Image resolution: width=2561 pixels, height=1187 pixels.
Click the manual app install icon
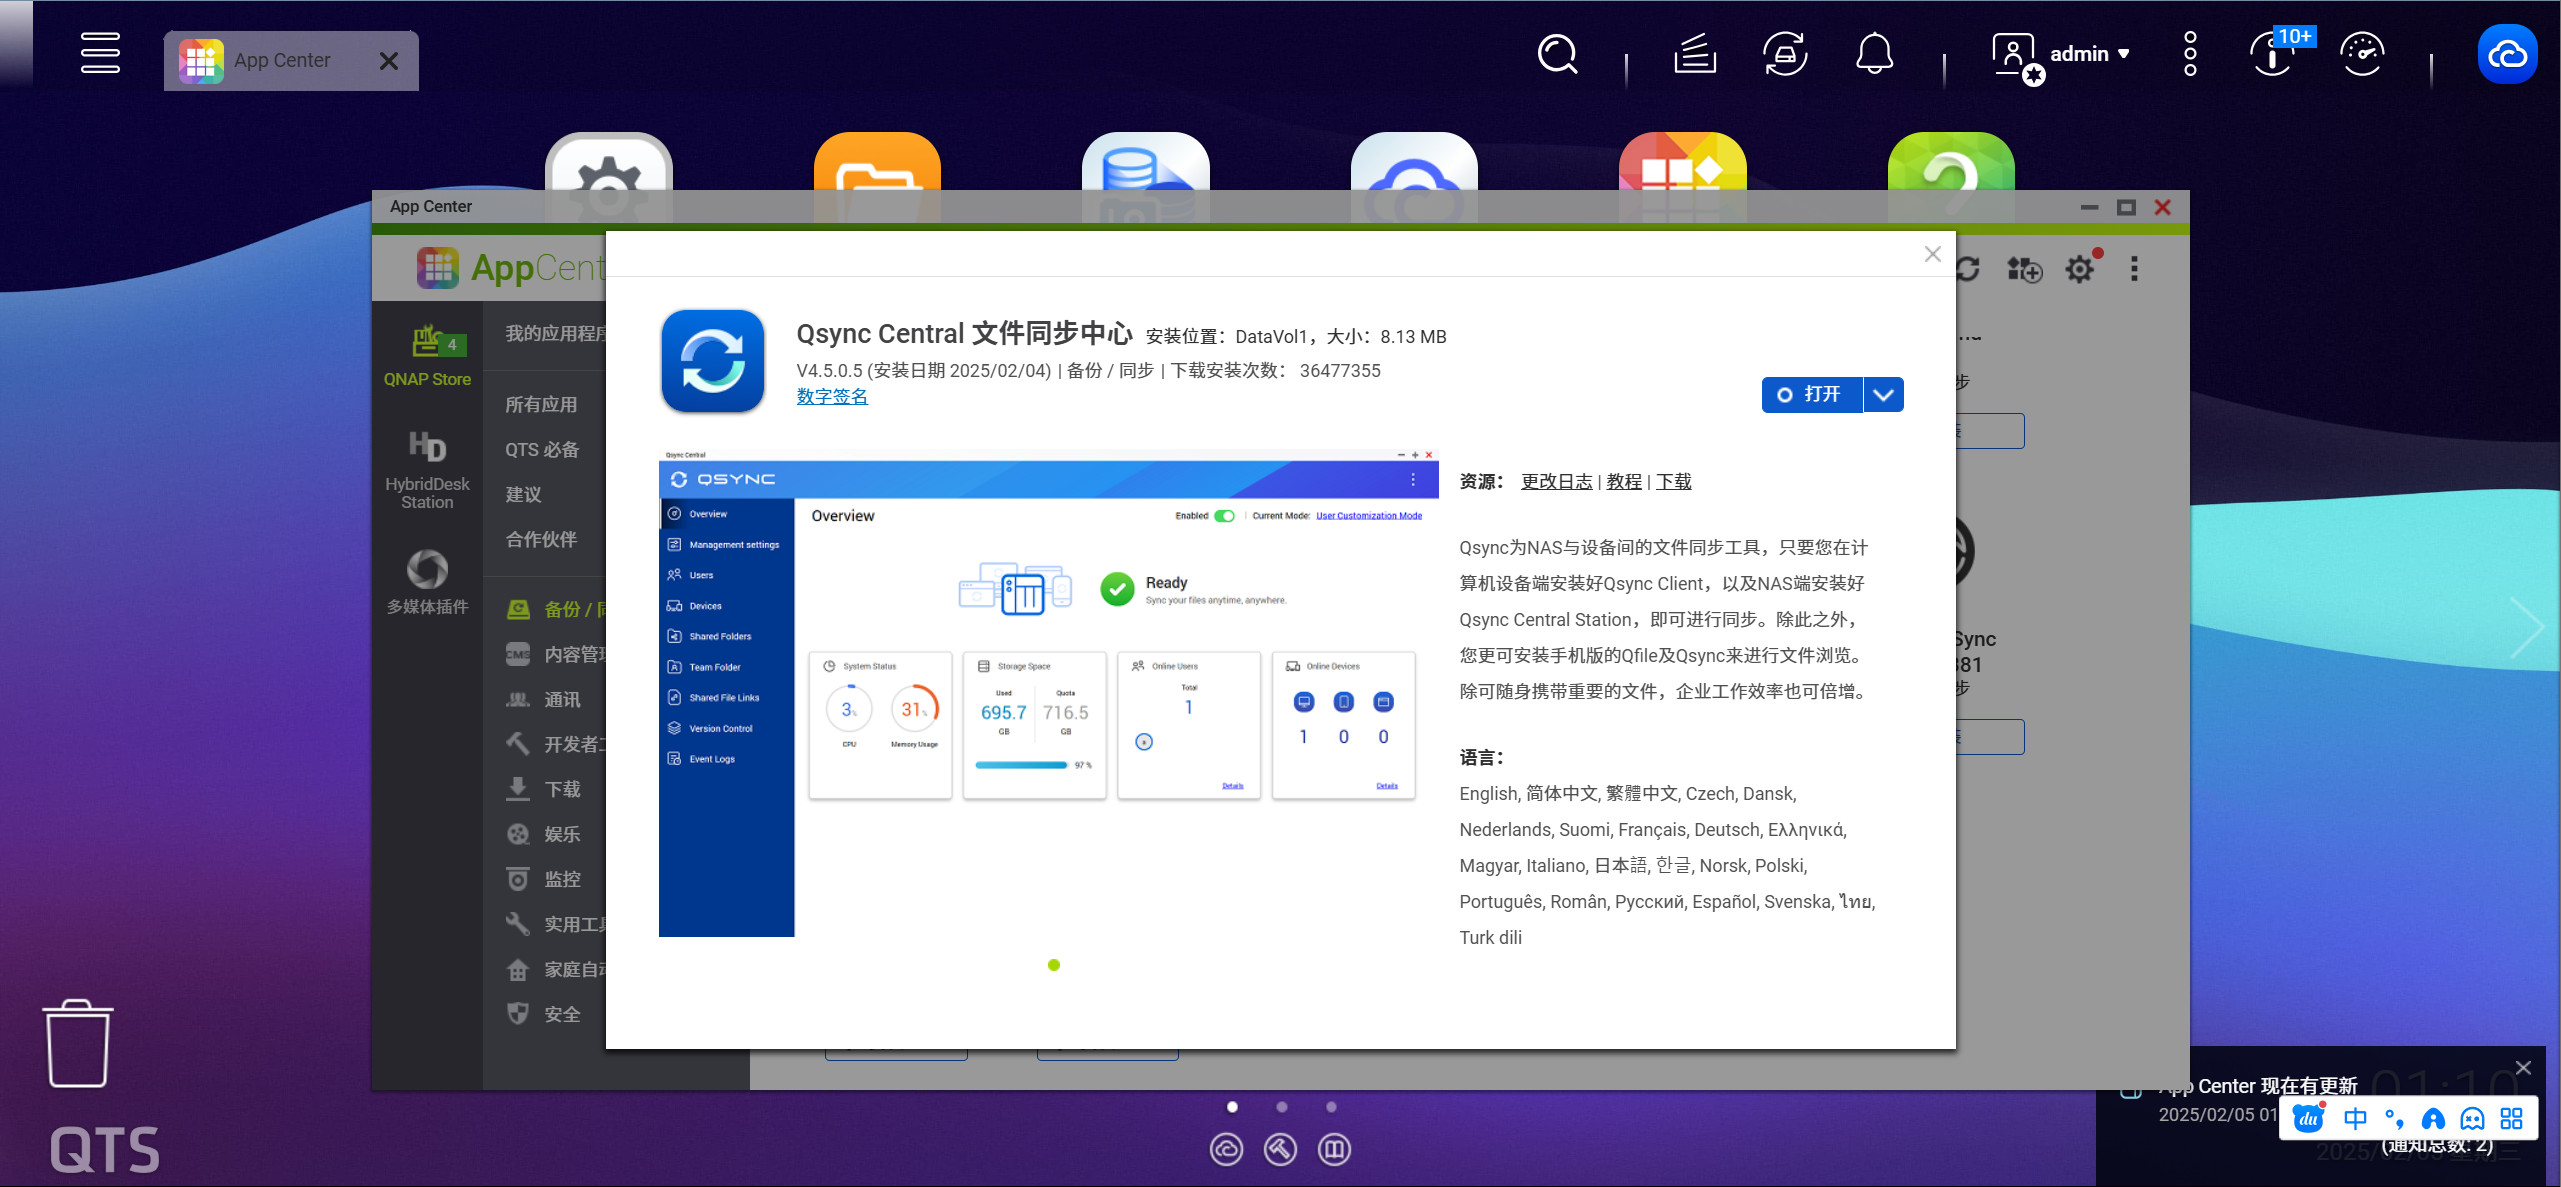tap(2024, 269)
